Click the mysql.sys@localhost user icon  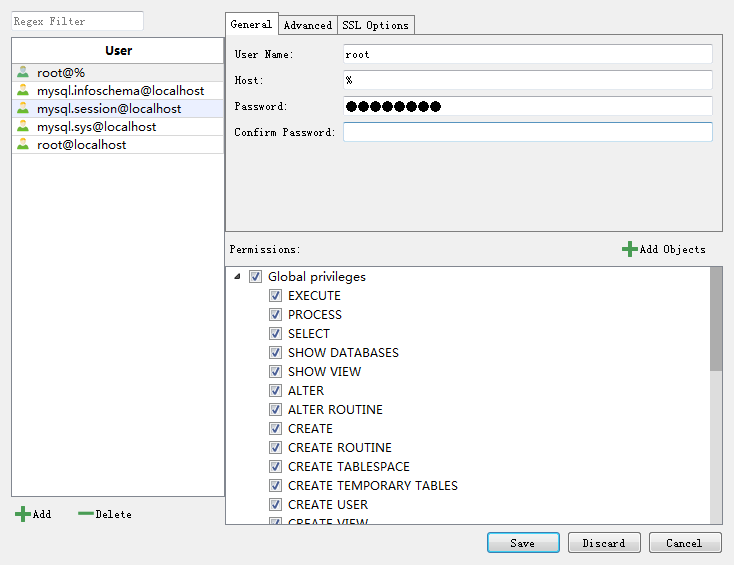[23, 127]
